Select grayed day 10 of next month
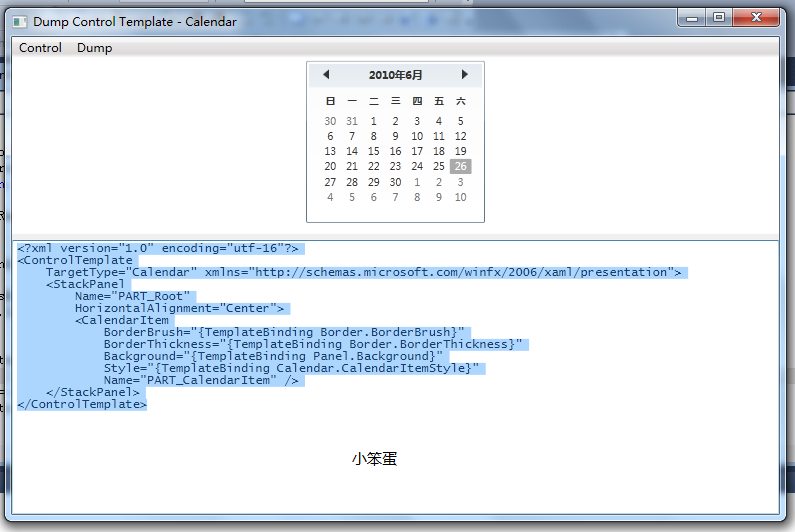This screenshot has height=532, width=795. click(460, 197)
